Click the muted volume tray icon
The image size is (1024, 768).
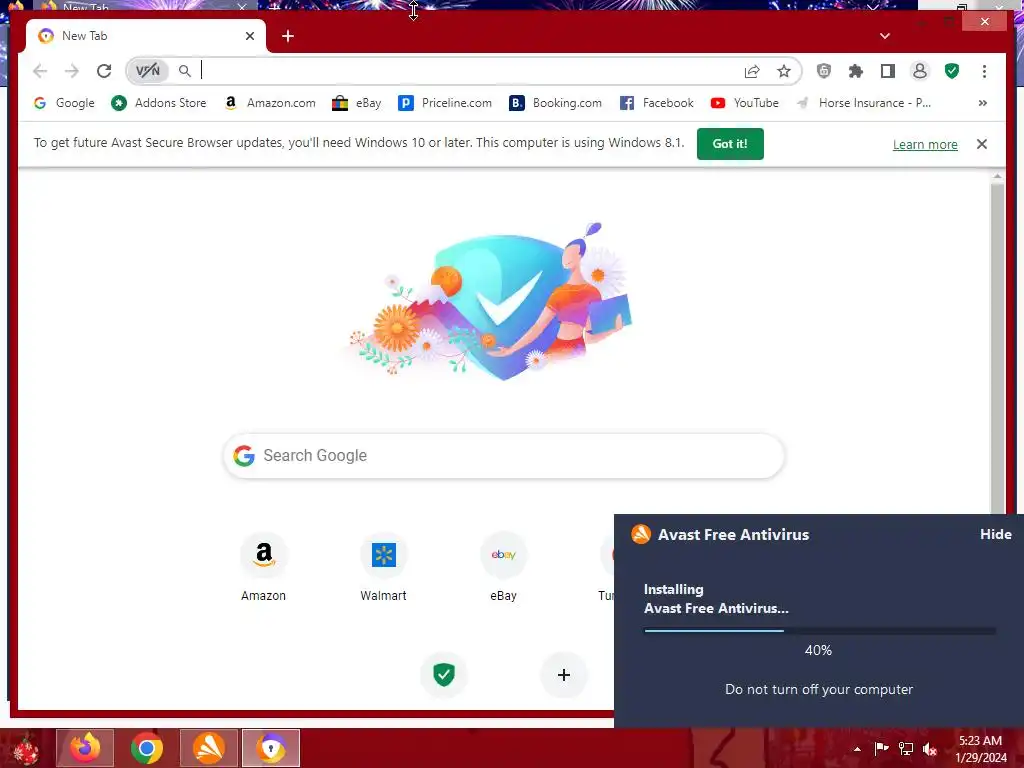click(930, 749)
